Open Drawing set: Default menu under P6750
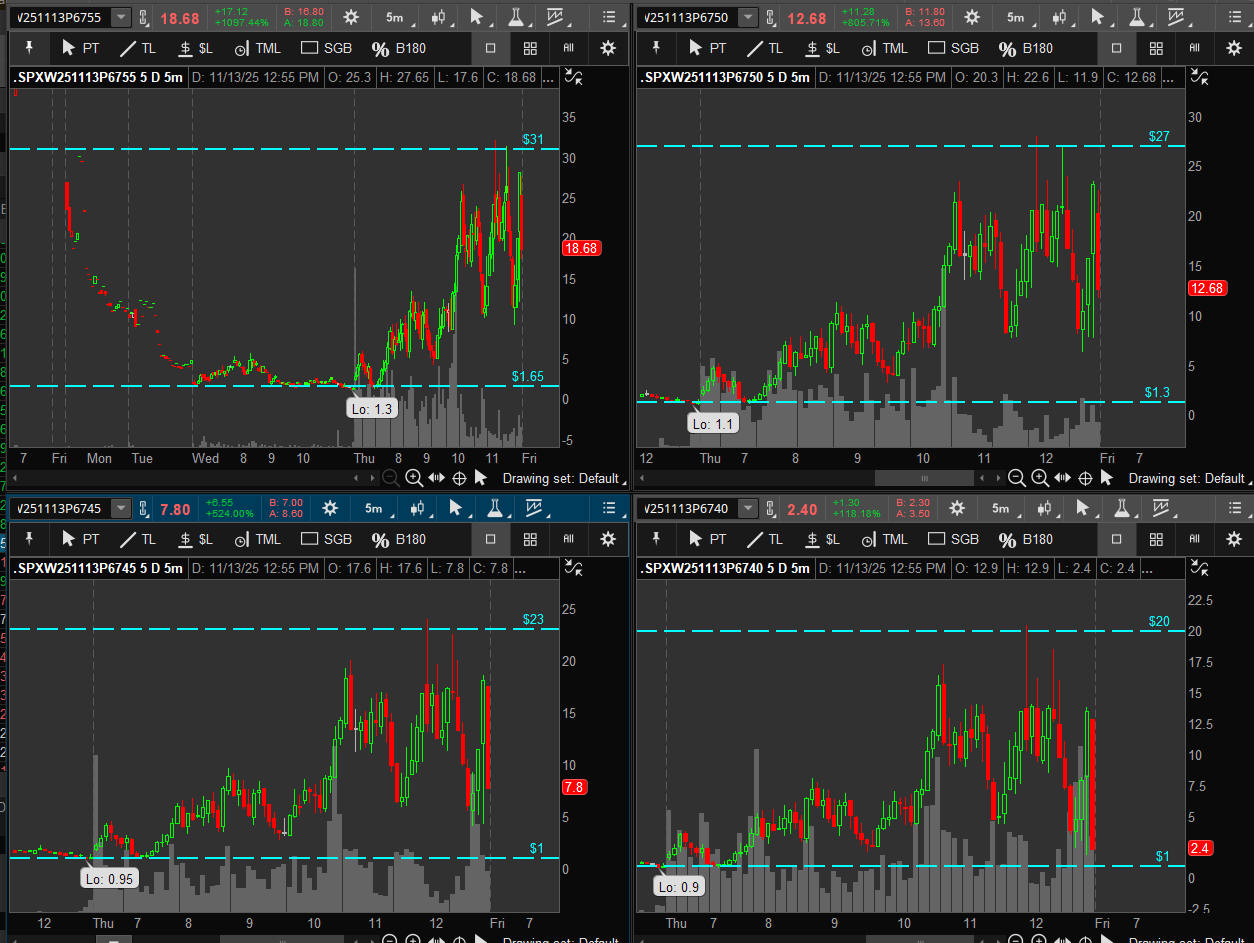Viewport: 1254px width, 943px height. click(1187, 479)
